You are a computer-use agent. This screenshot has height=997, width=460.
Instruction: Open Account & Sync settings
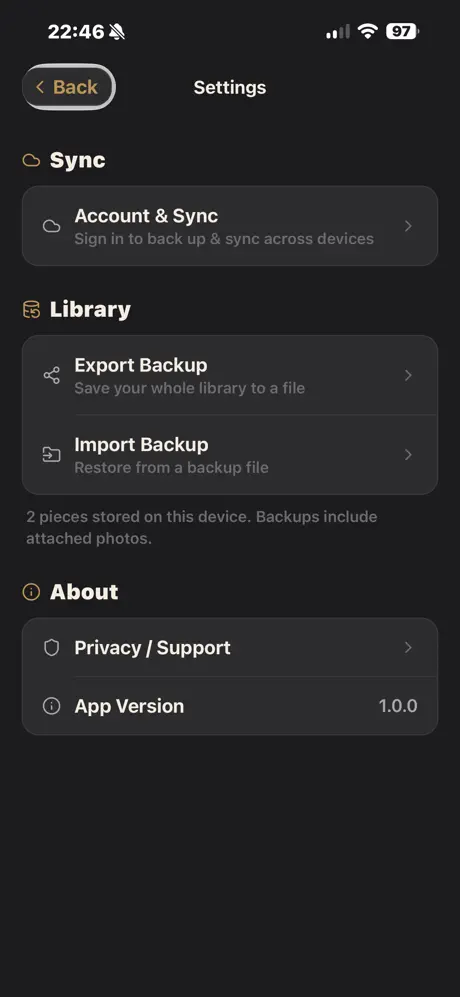click(x=230, y=226)
